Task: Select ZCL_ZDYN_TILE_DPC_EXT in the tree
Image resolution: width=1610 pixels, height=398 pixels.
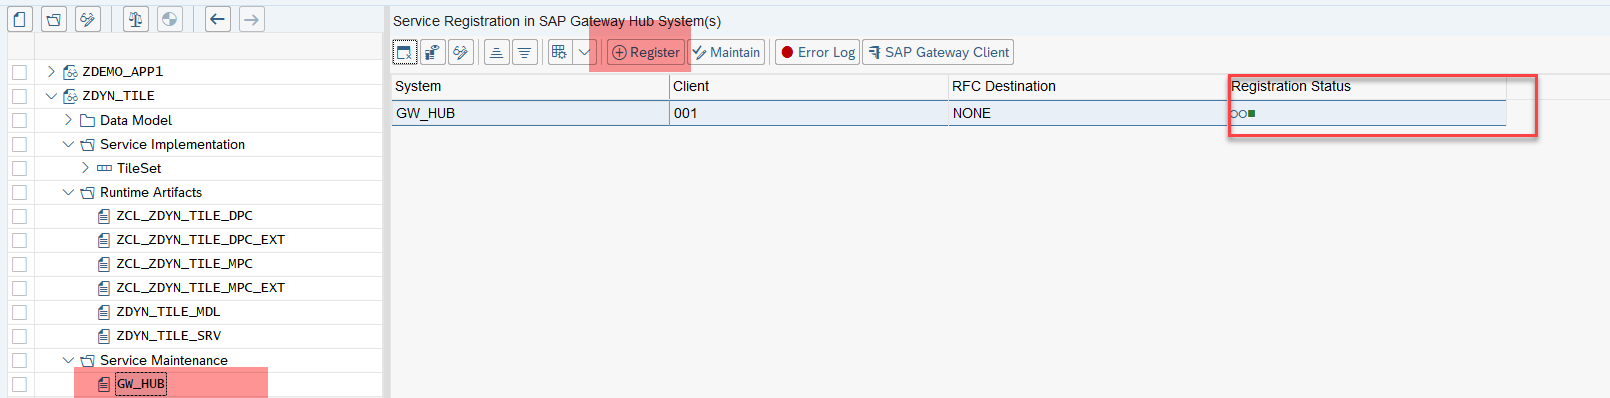Action: pyautogui.click(x=200, y=240)
